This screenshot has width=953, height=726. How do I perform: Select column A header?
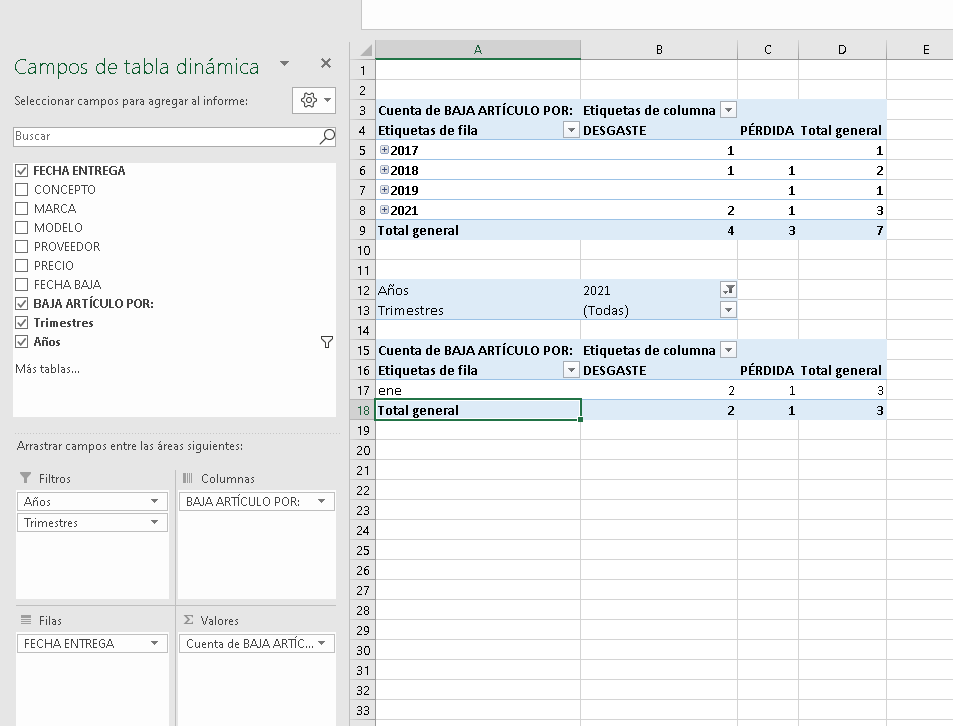click(x=478, y=50)
